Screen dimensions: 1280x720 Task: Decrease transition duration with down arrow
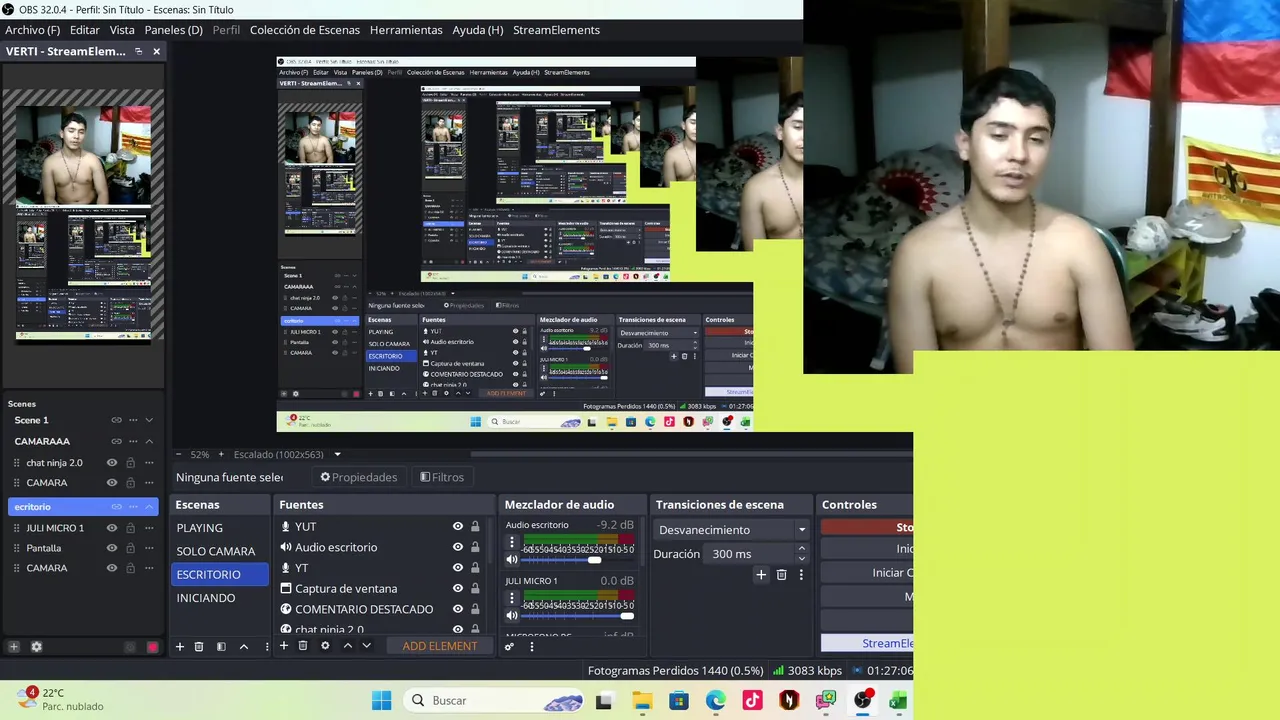tap(801, 558)
